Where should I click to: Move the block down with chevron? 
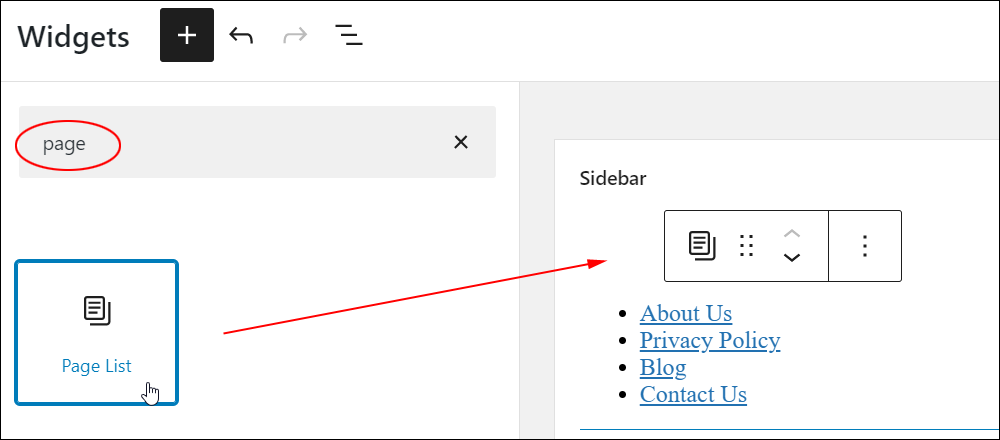coord(791,258)
